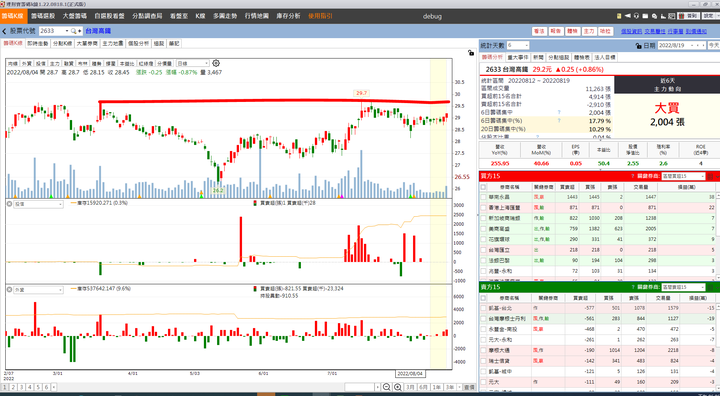The height and width of the screenshot is (396, 720).
Task: Open the stock code 2633 dropdown
Action: click(x=67, y=31)
